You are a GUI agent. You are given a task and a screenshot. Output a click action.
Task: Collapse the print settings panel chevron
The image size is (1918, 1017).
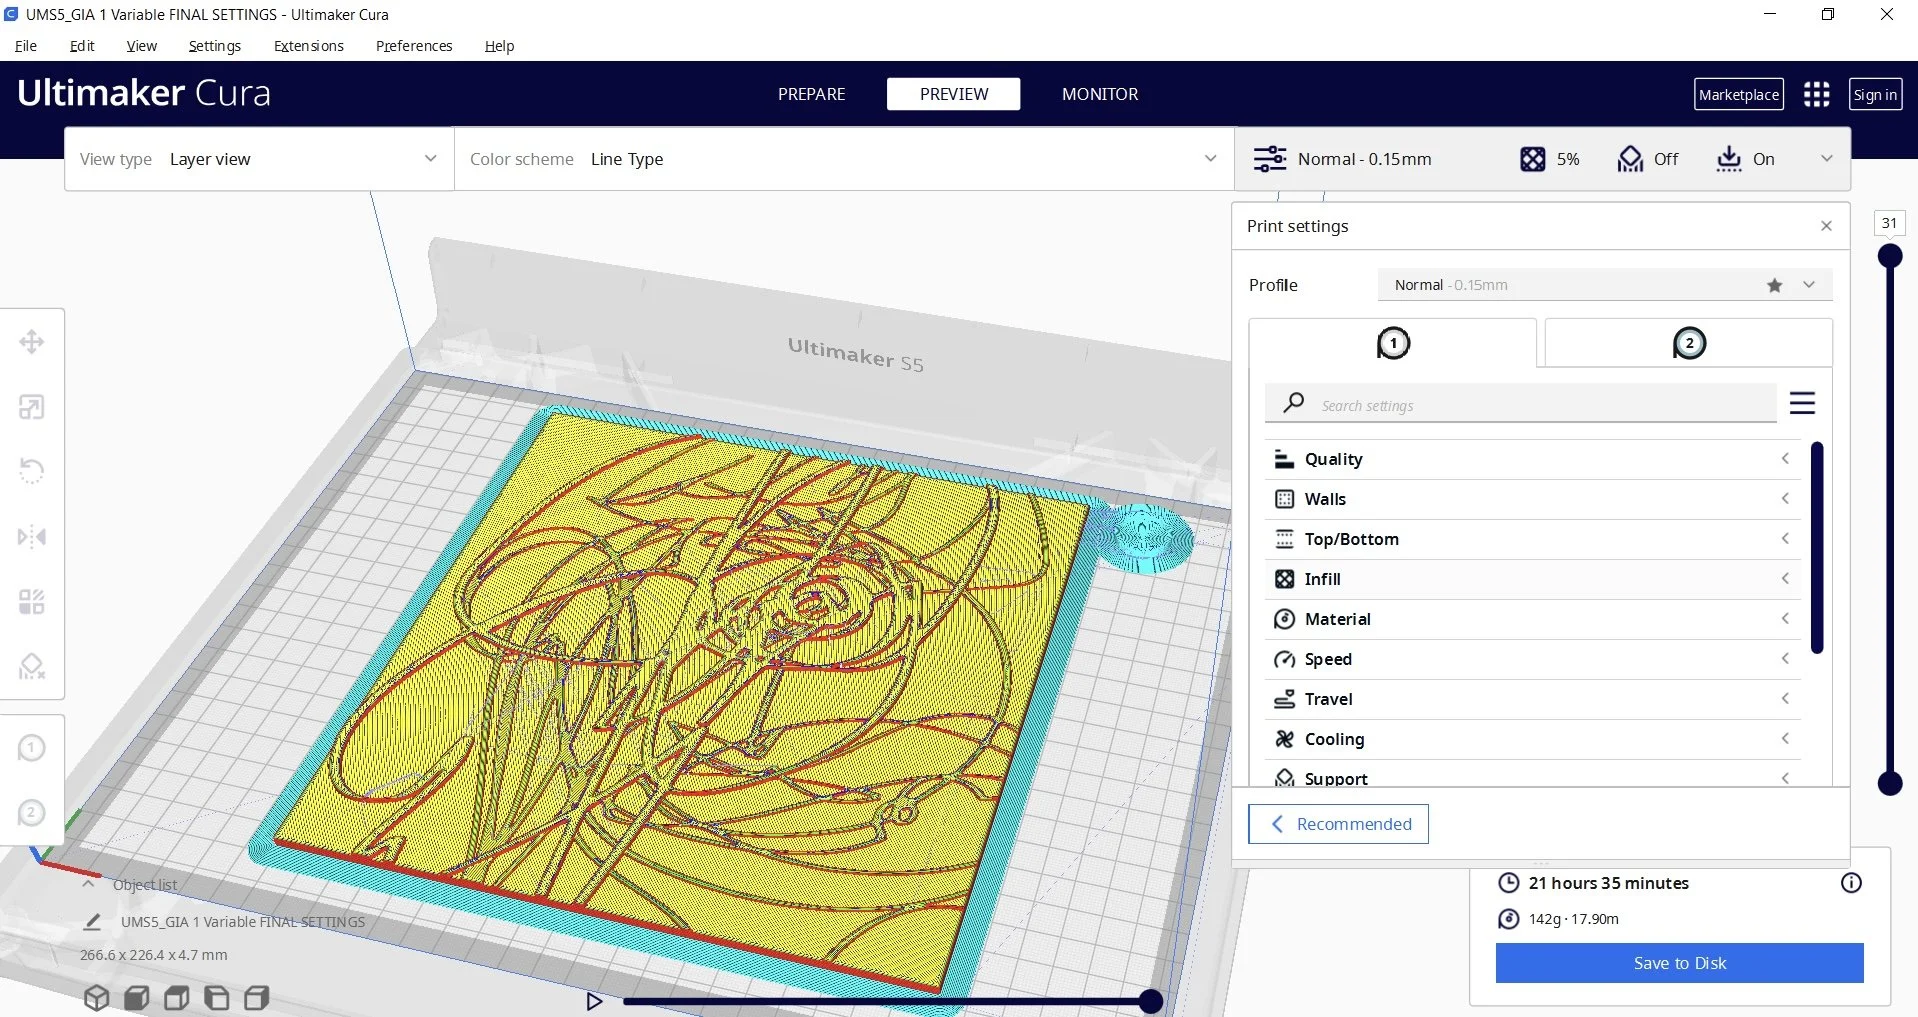(x=1826, y=159)
